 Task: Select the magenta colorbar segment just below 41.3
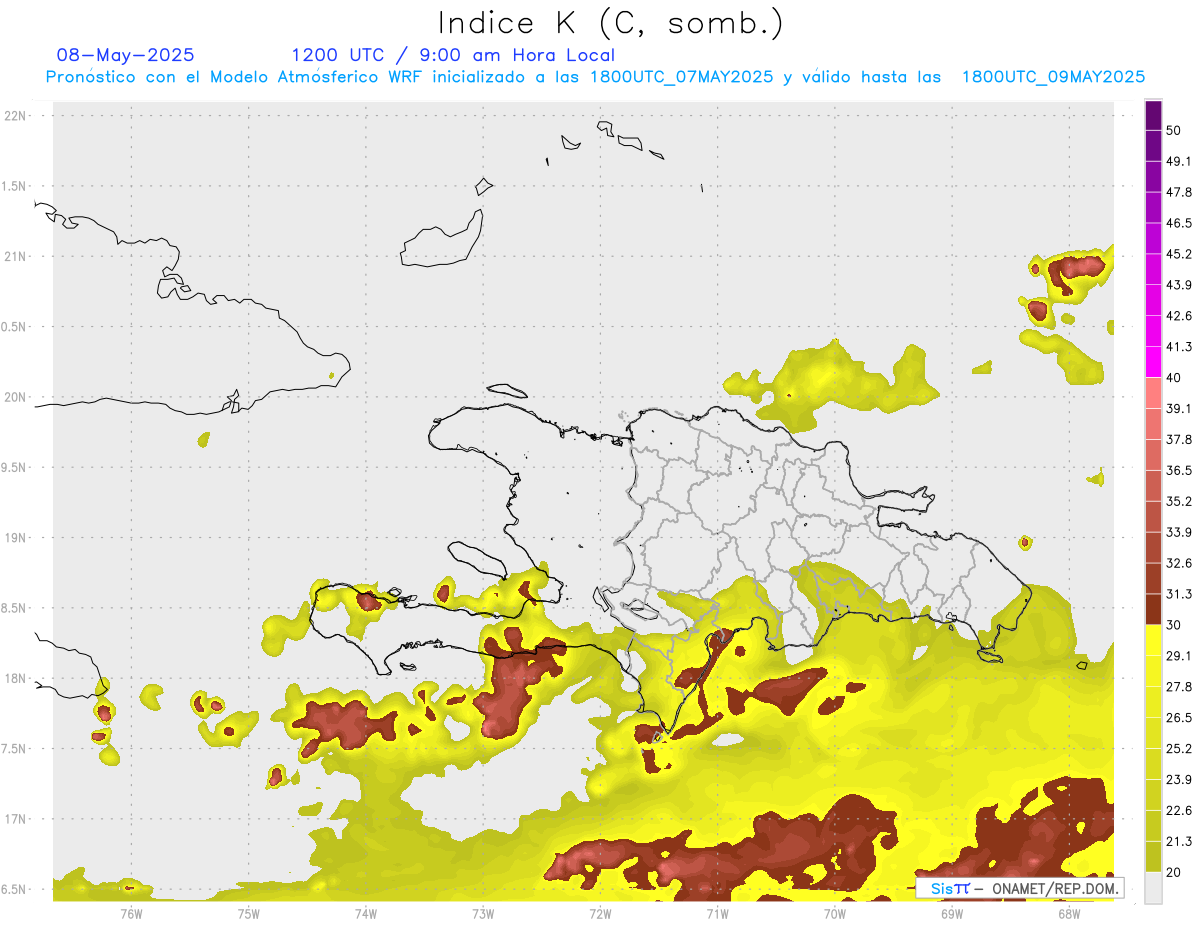(1153, 362)
